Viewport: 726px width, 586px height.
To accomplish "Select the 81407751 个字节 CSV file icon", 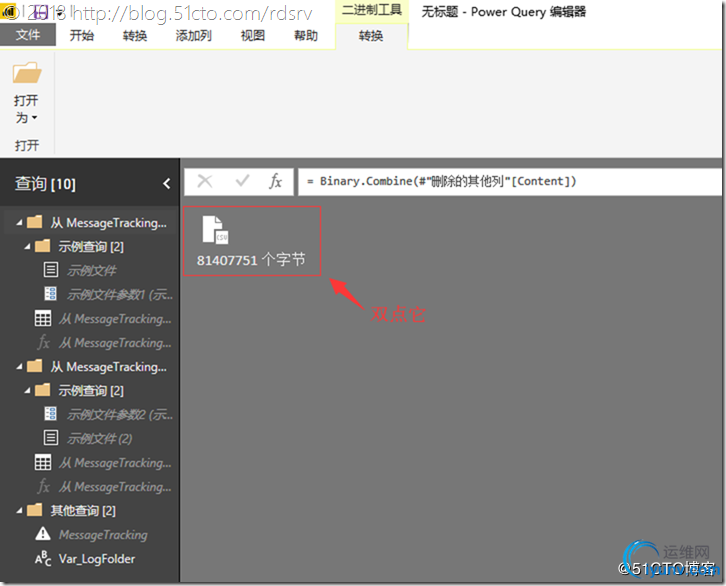I will click(x=215, y=230).
